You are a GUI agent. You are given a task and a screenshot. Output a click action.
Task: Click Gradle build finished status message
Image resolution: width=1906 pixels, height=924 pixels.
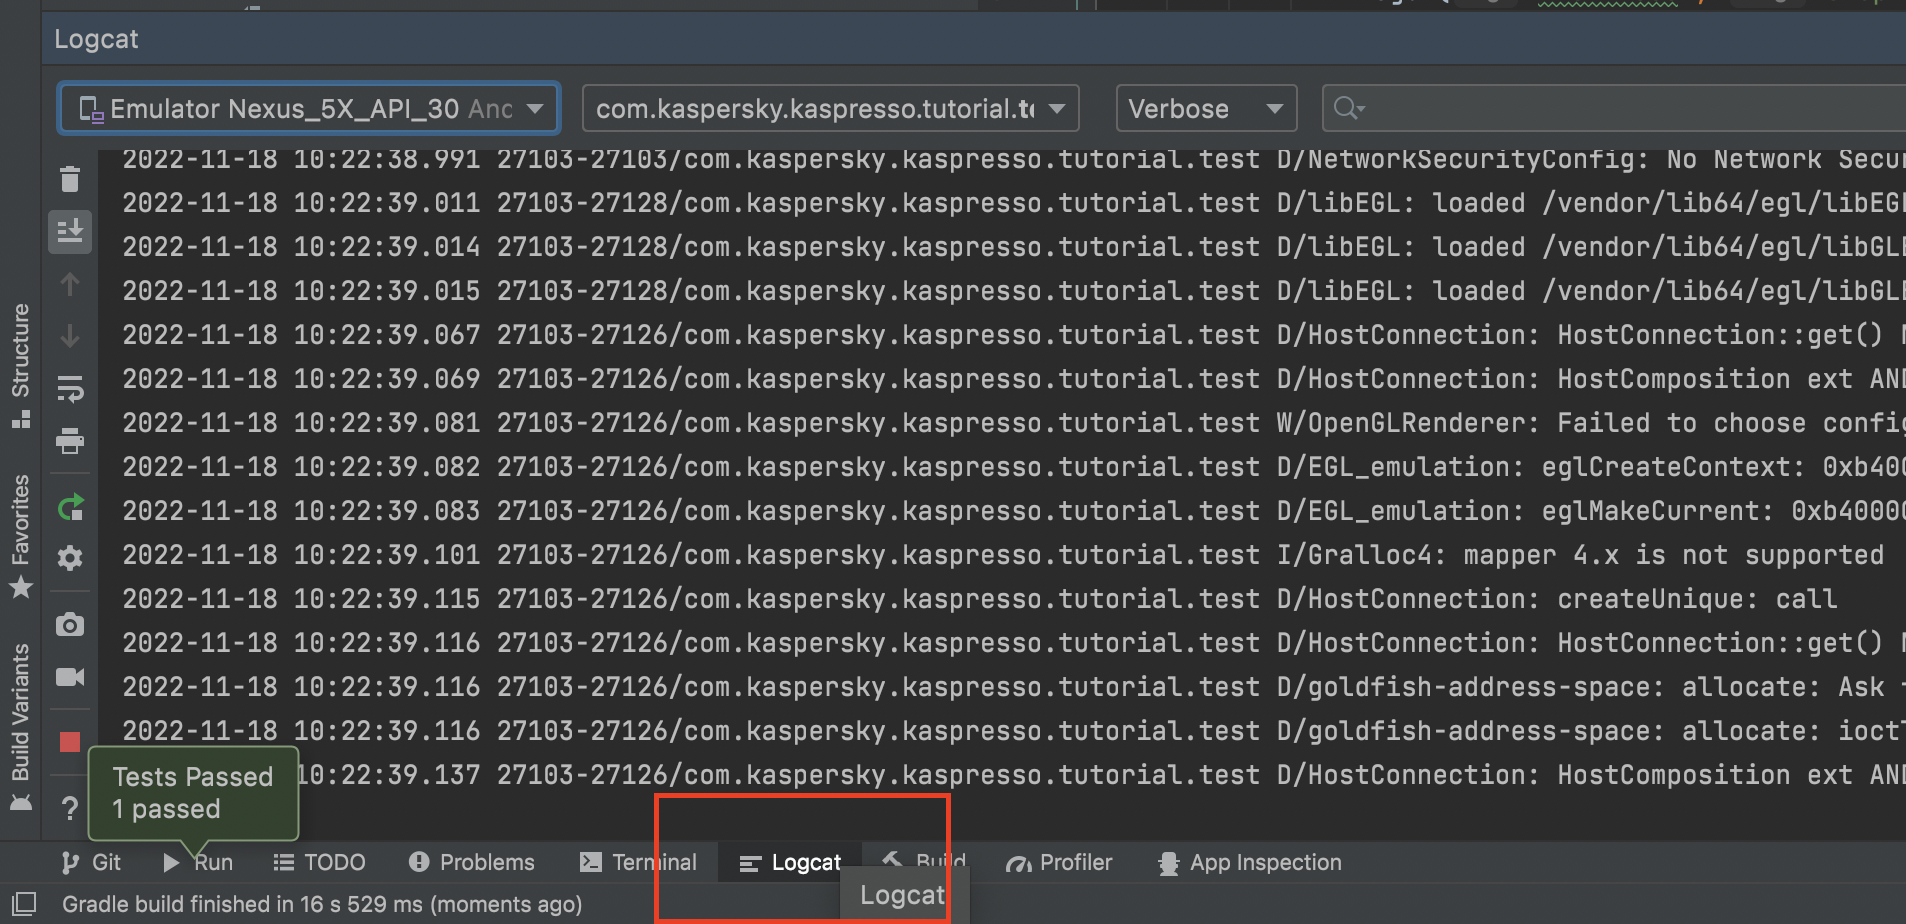point(322,904)
